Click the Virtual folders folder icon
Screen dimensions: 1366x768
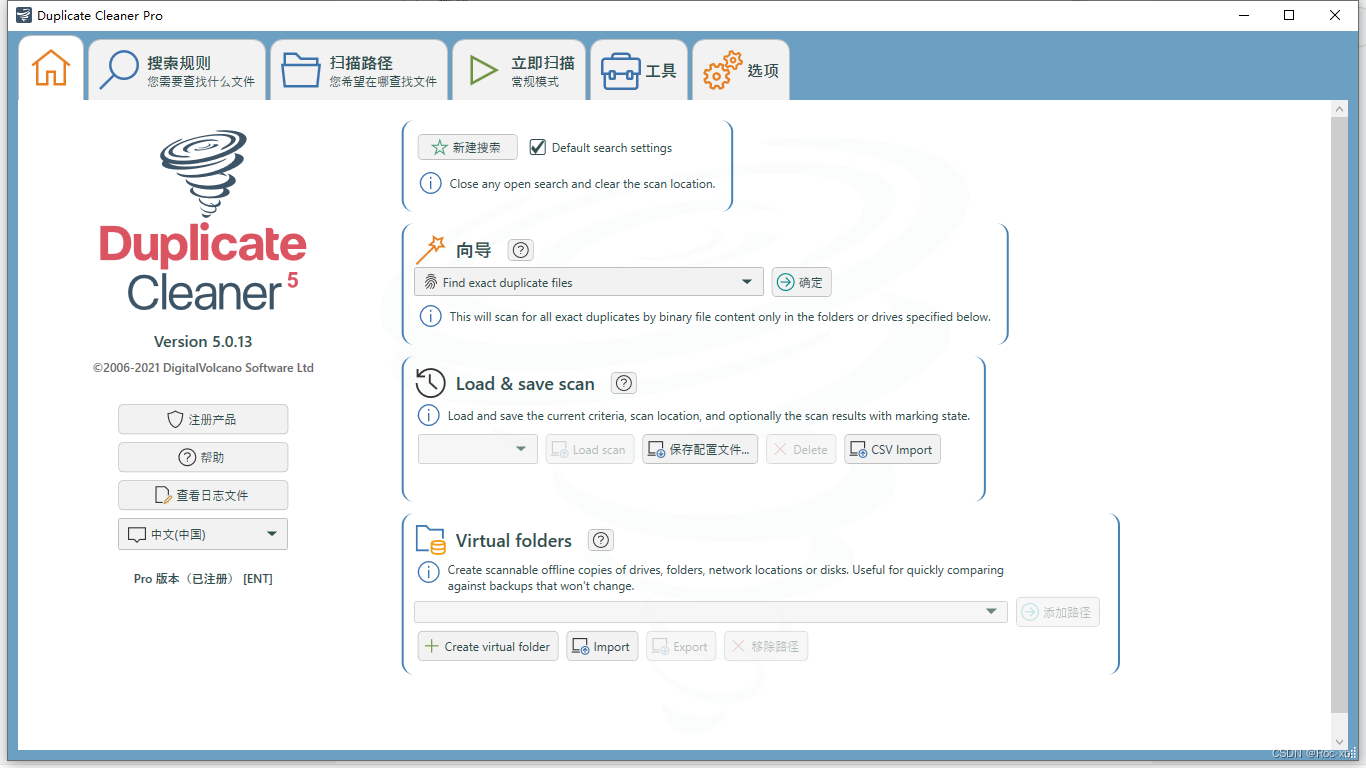[x=430, y=540]
